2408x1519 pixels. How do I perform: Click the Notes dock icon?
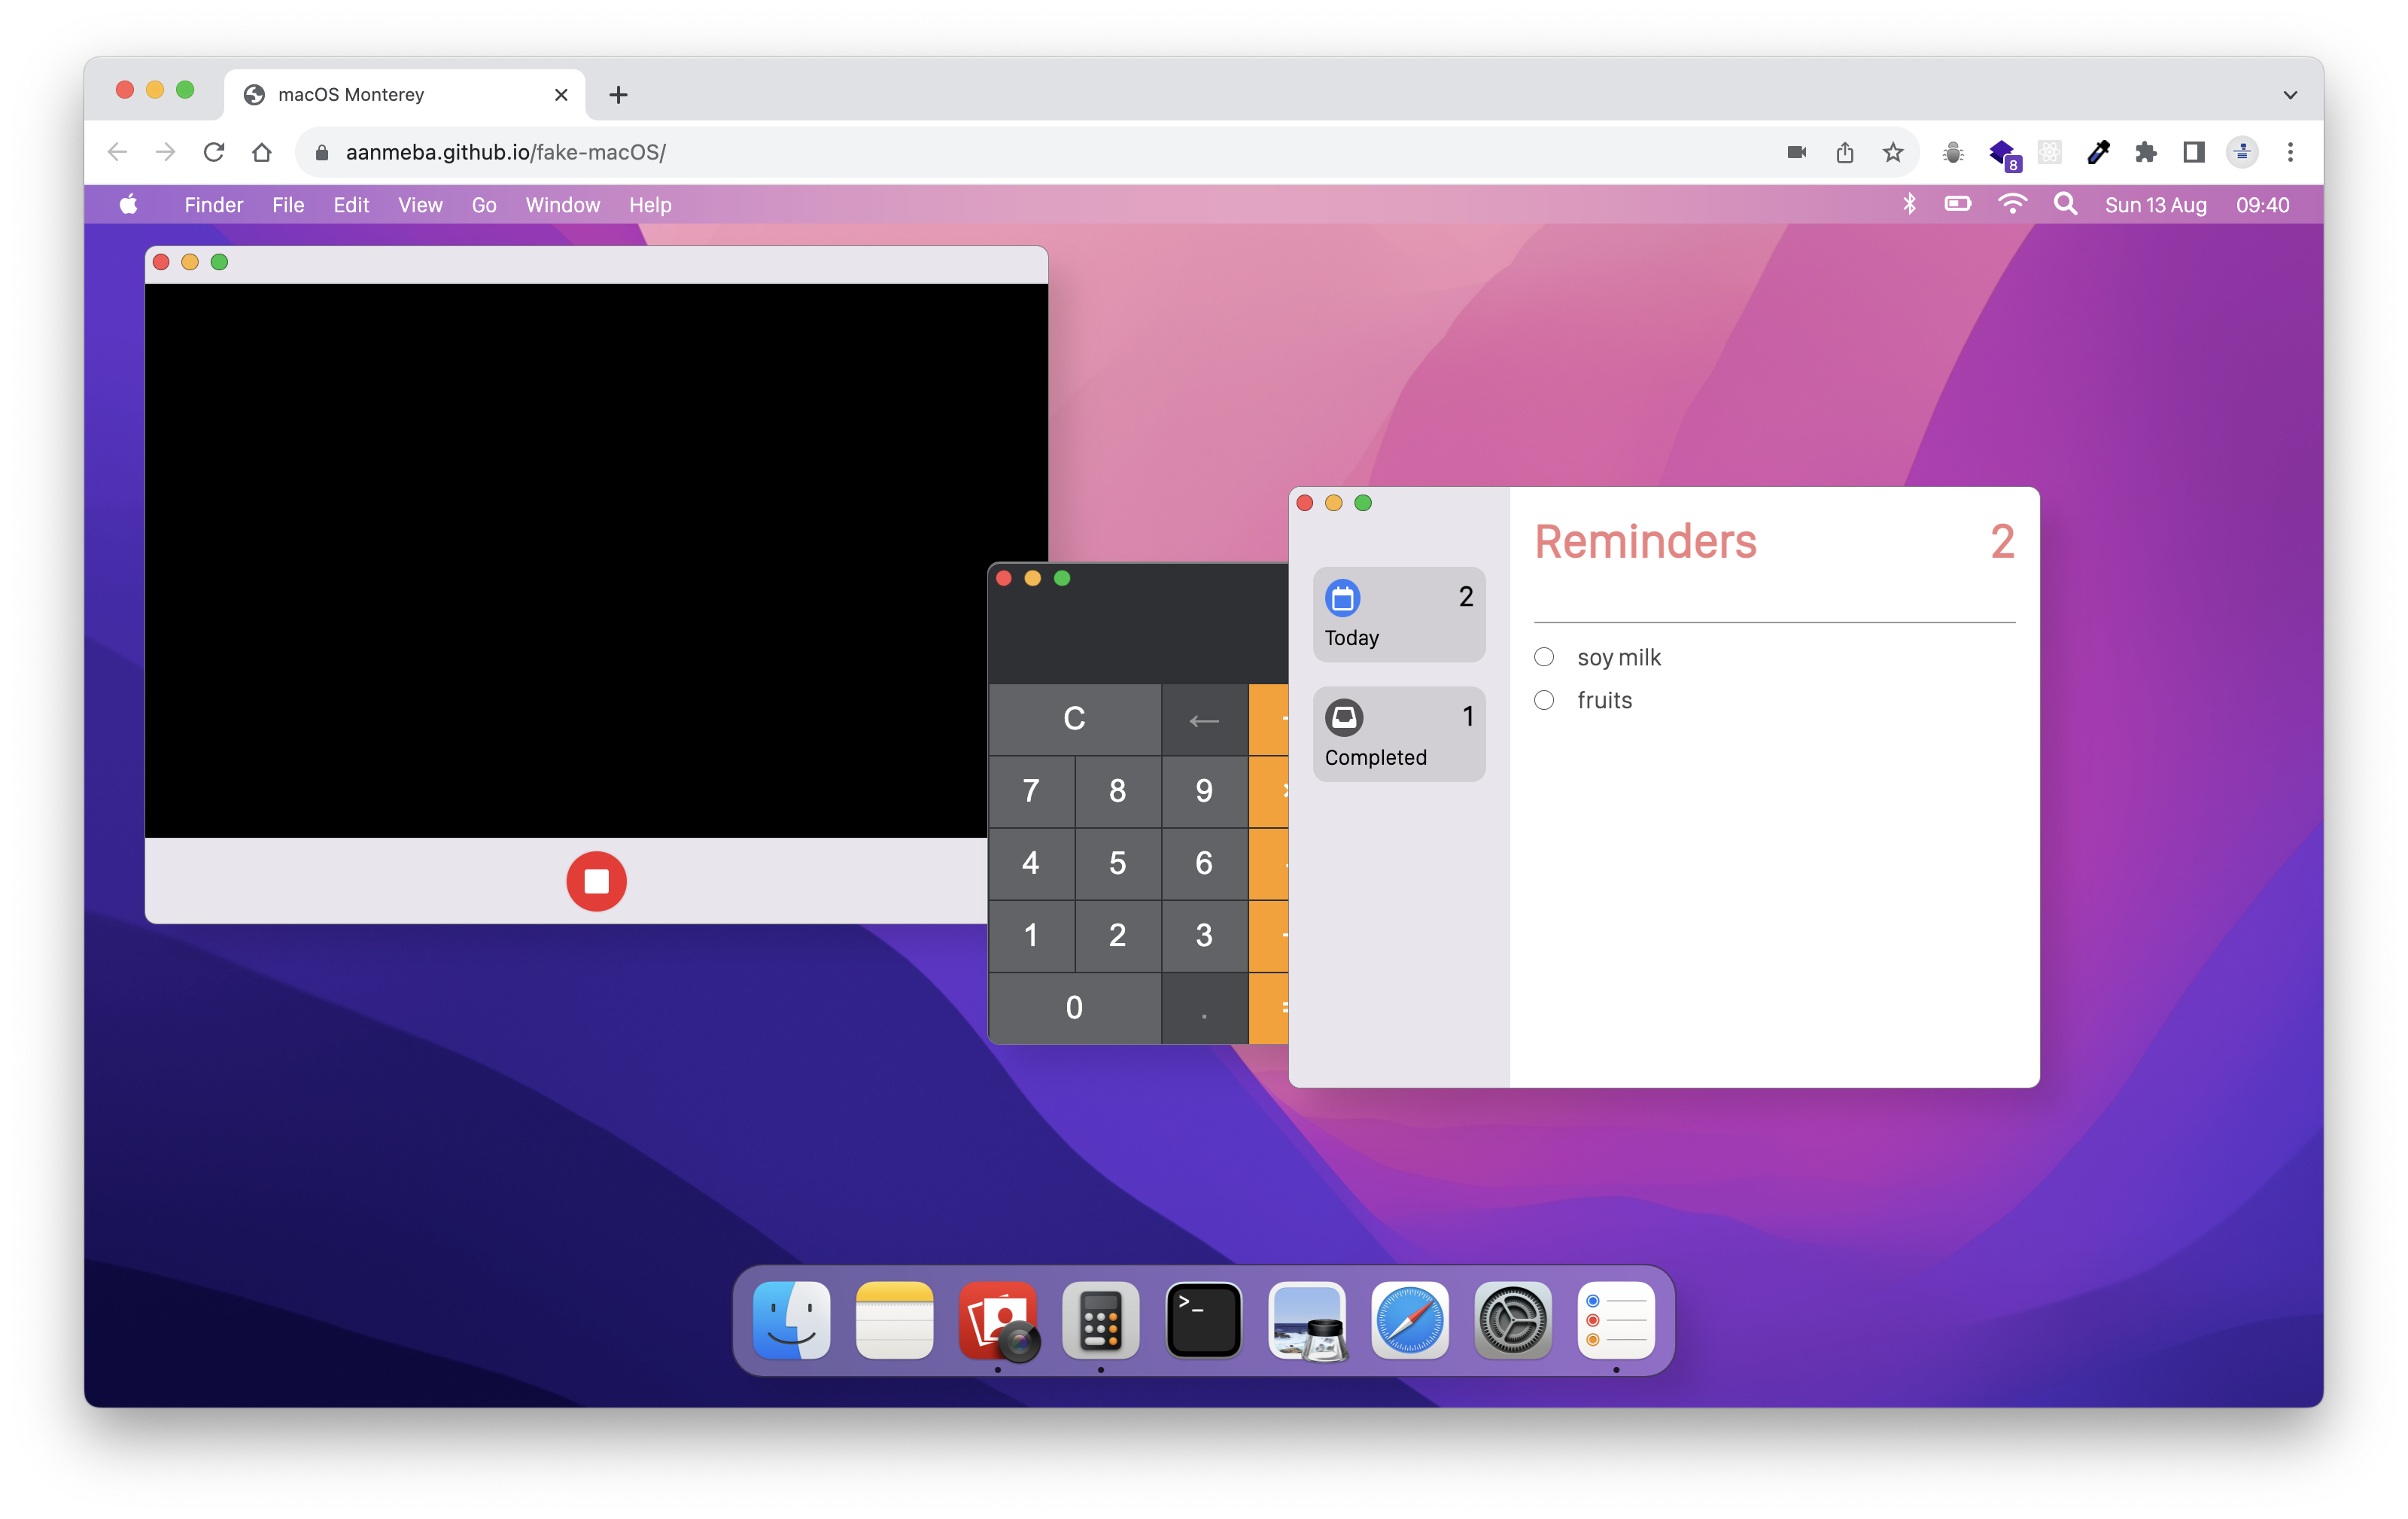click(x=894, y=1320)
